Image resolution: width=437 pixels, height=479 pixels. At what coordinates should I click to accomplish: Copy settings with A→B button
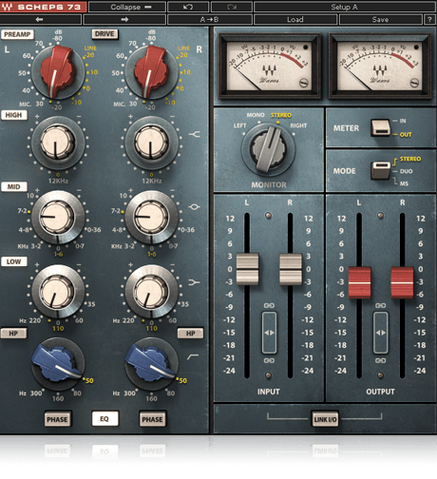coord(209,20)
